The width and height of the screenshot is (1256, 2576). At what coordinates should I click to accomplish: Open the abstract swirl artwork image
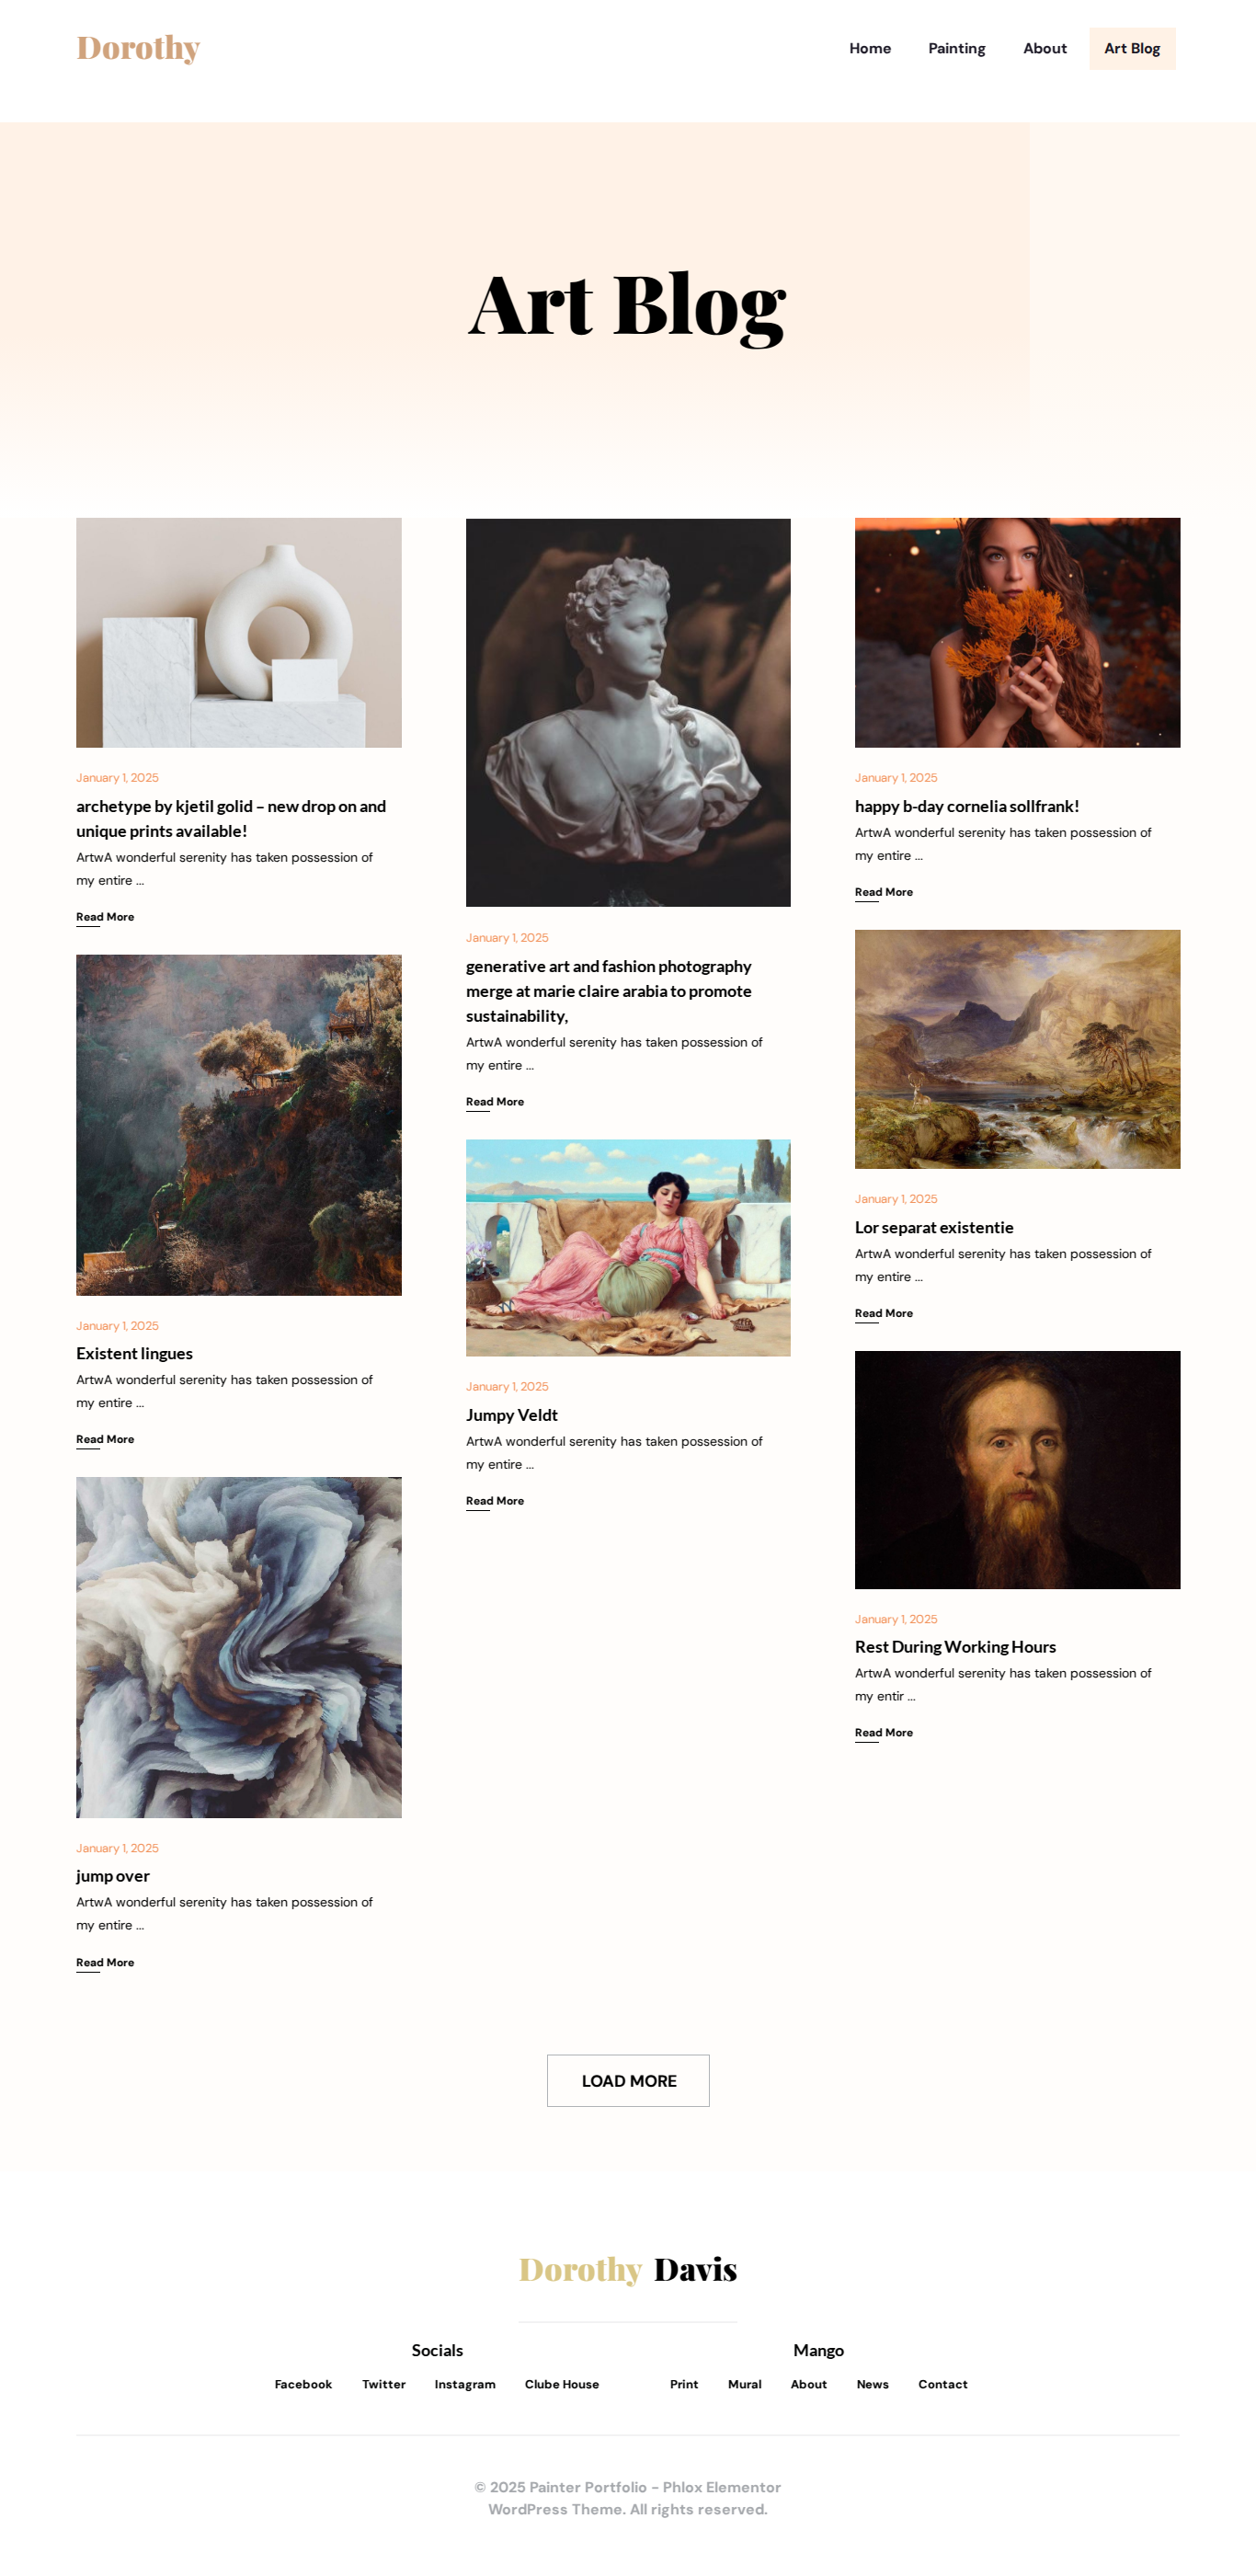pos(238,1647)
